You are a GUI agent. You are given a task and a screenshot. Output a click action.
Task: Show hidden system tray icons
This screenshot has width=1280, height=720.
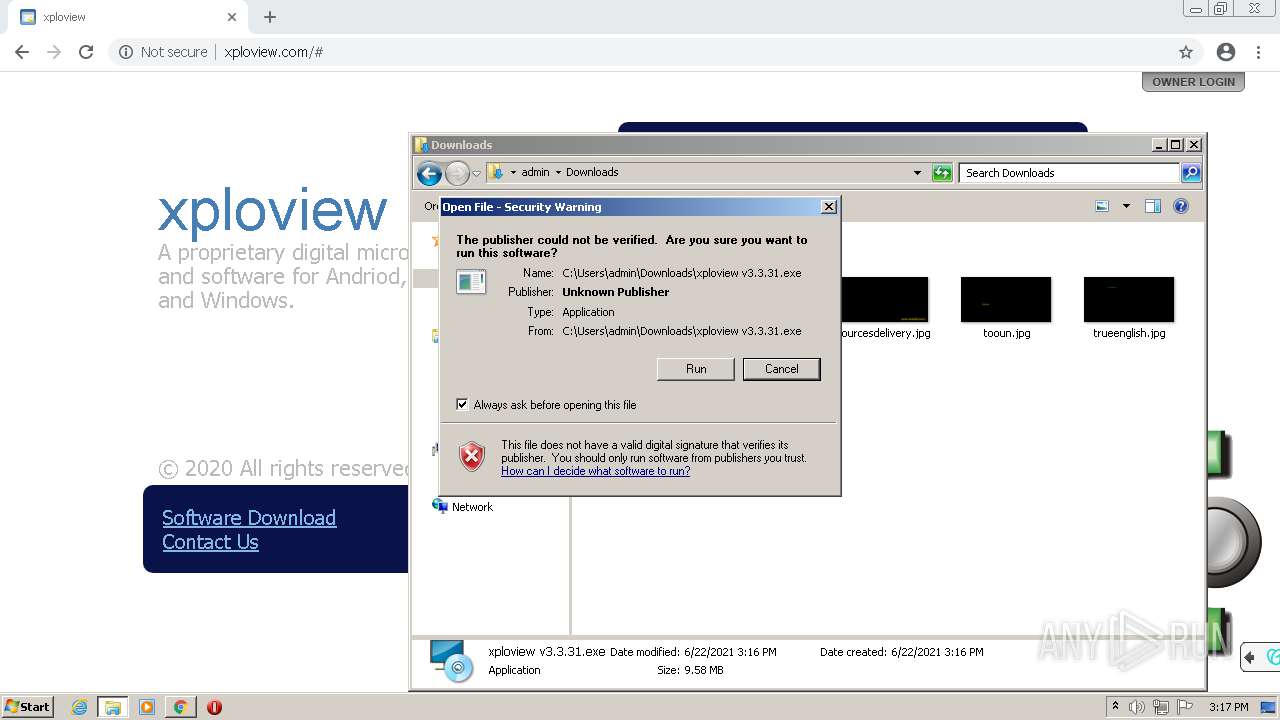tap(1116, 707)
